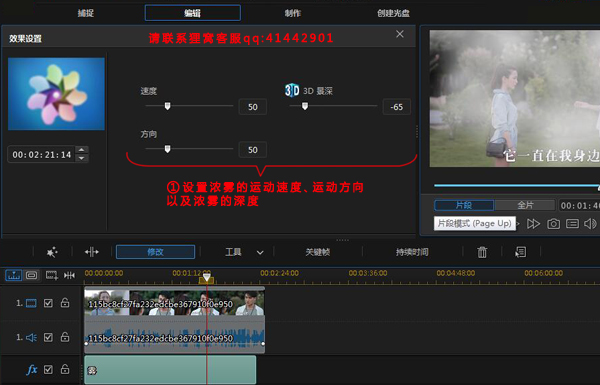Toggle audio track 1 enable checkbox
The width and height of the screenshot is (600, 385).
point(48,337)
